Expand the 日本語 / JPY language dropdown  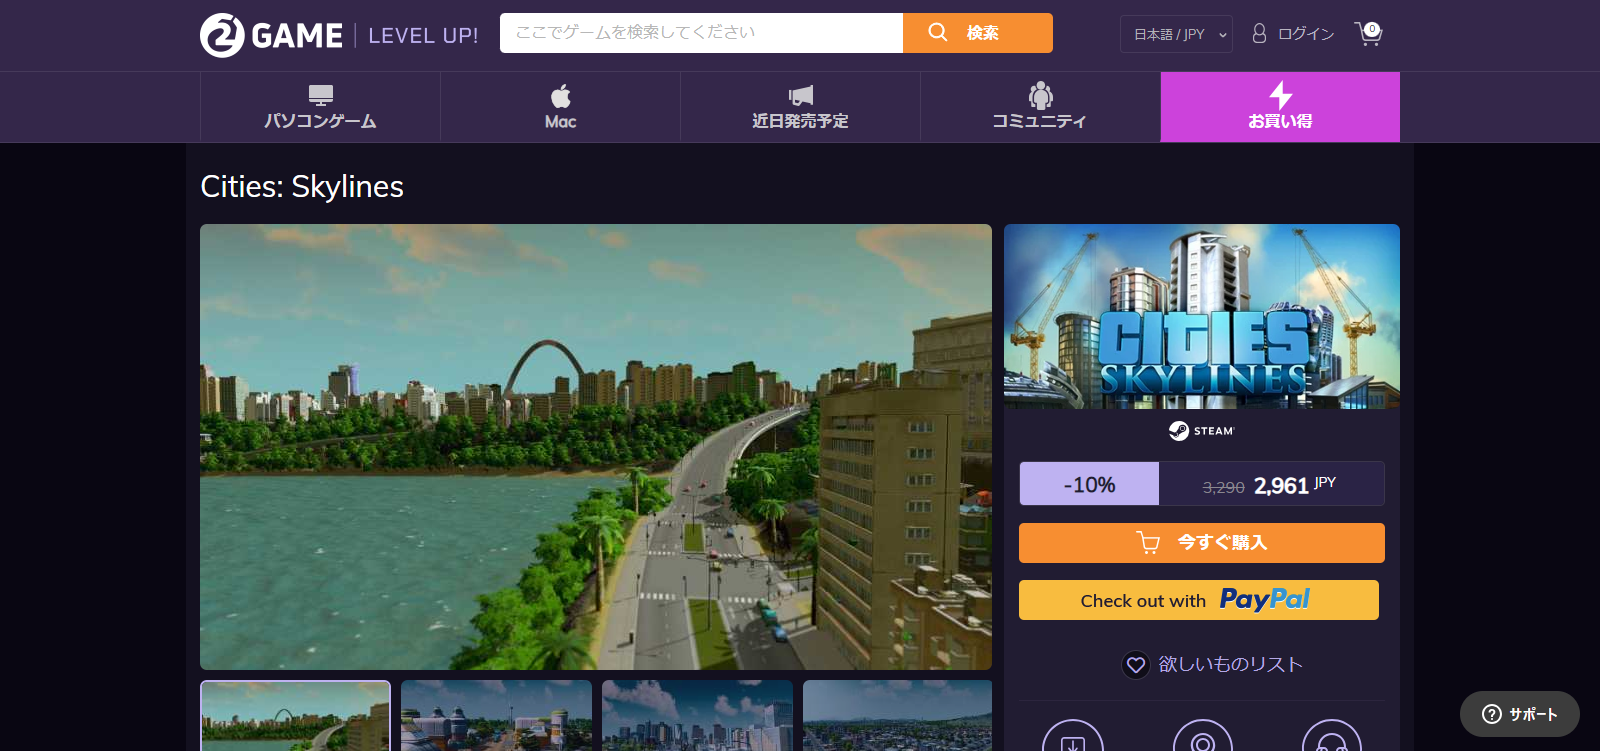[x=1176, y=34]
